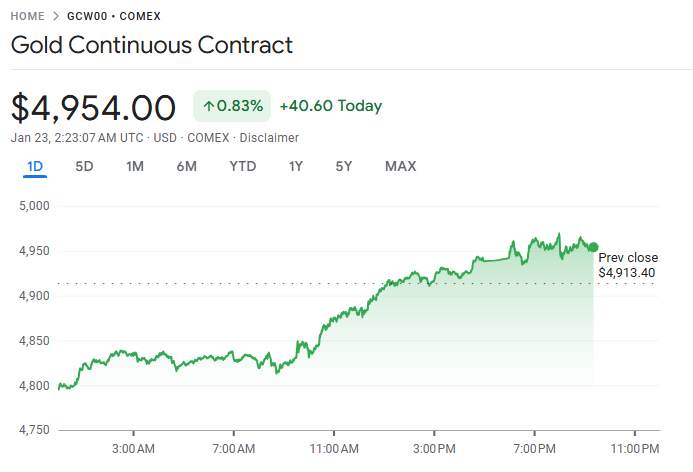Show the 5Y chart range
Image resolution: width=693 pixels, height=472 pixels.
(343, 166)
